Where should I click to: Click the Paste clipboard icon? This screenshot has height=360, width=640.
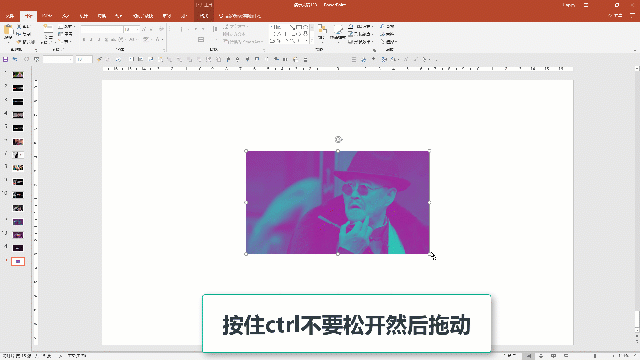click(x=8, y=30)
